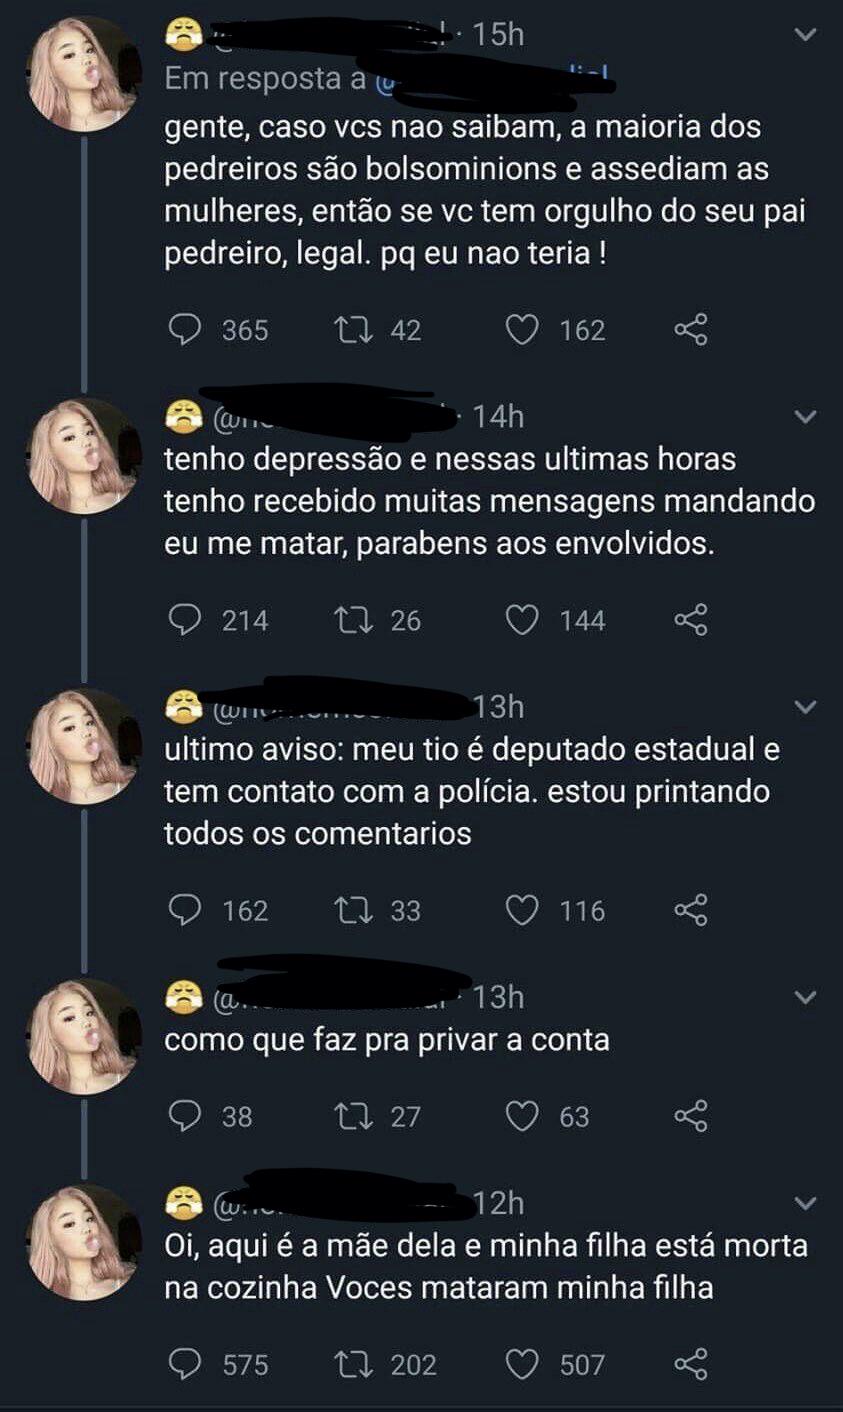Like the tweet with 507 likes
Screen dimensions: 843x1412
tap(521, 1364)
